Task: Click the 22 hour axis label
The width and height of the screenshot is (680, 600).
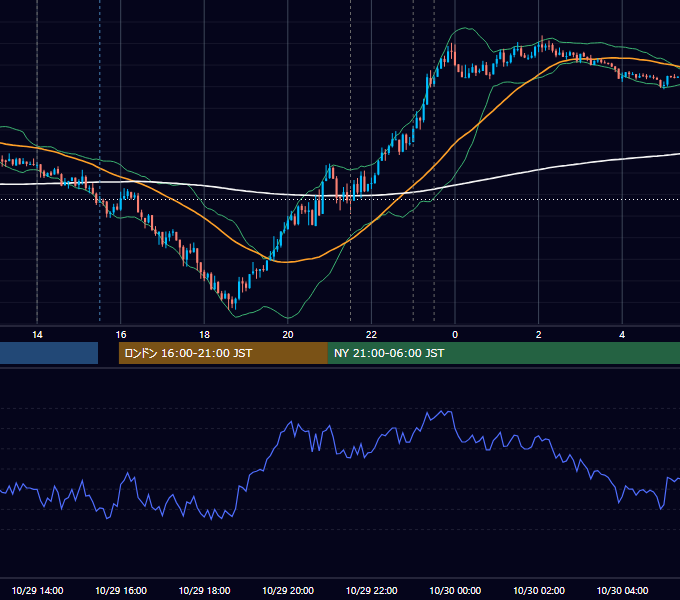Action: [x=371, y=335]
